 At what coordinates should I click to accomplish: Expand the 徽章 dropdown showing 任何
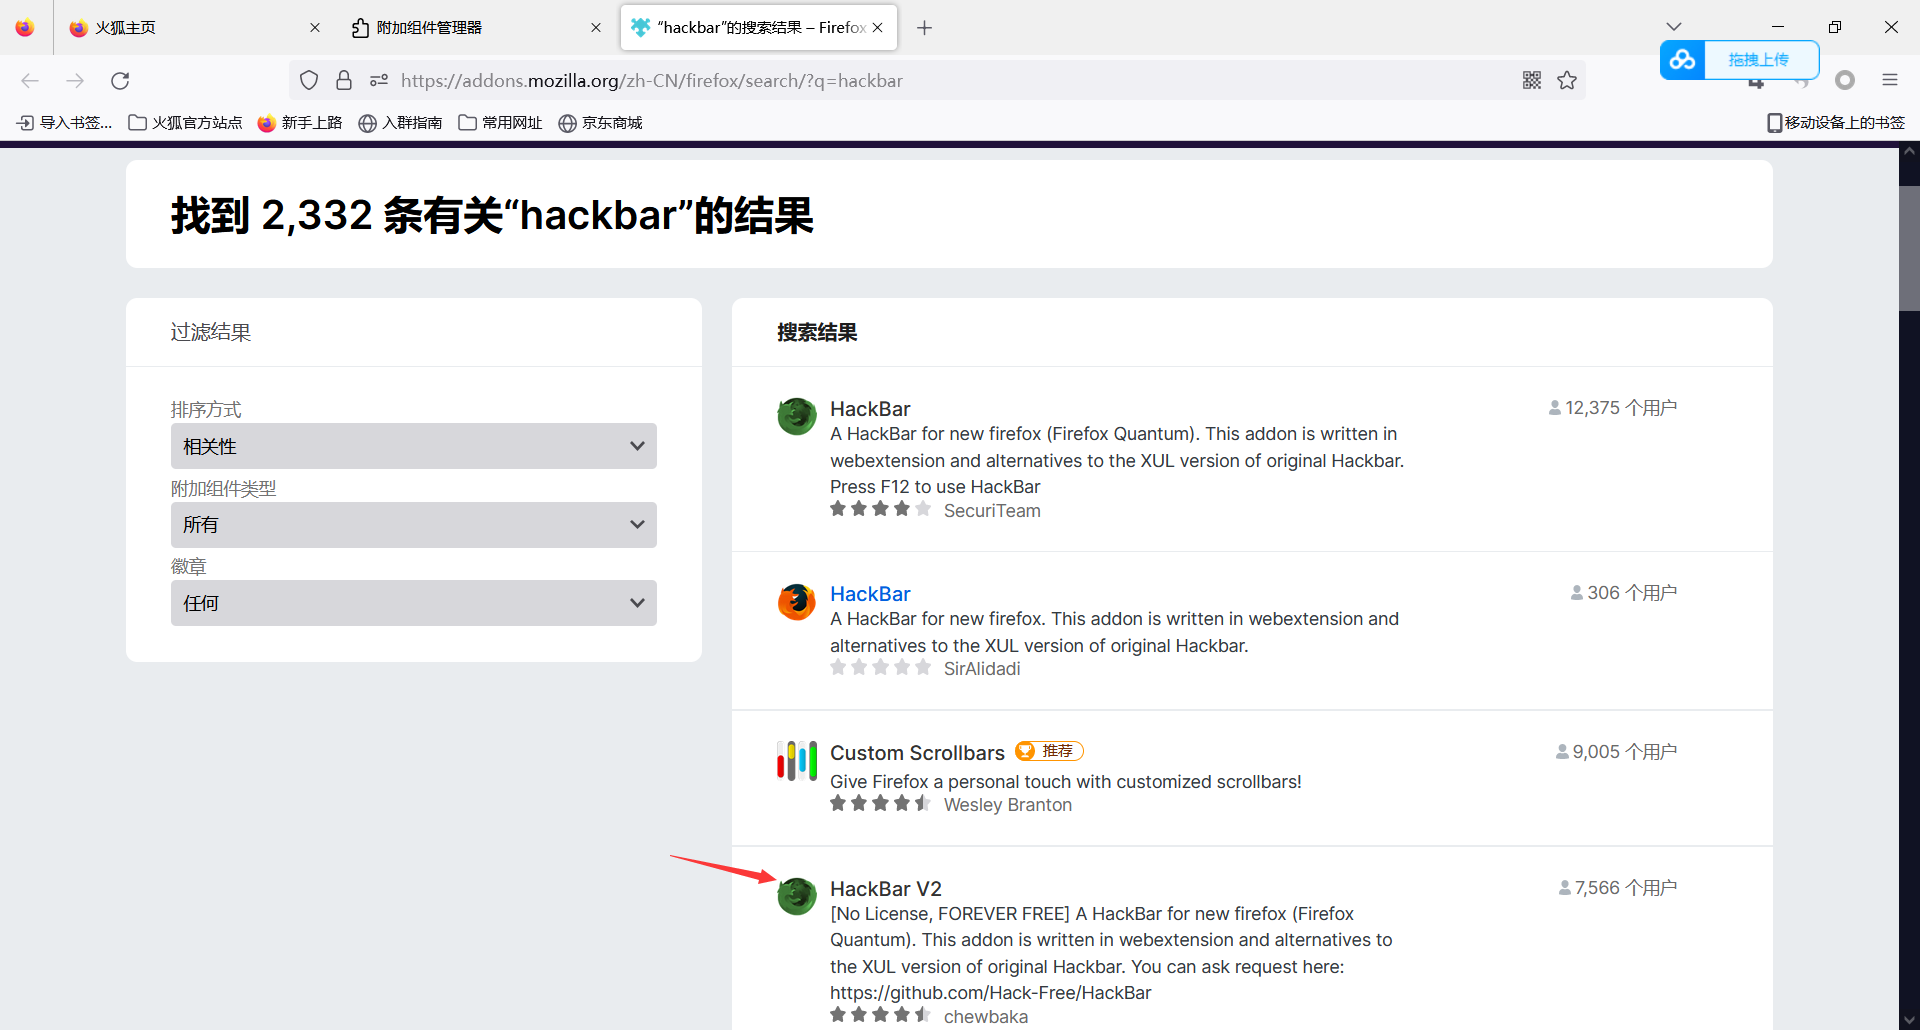tap(414, 603)
